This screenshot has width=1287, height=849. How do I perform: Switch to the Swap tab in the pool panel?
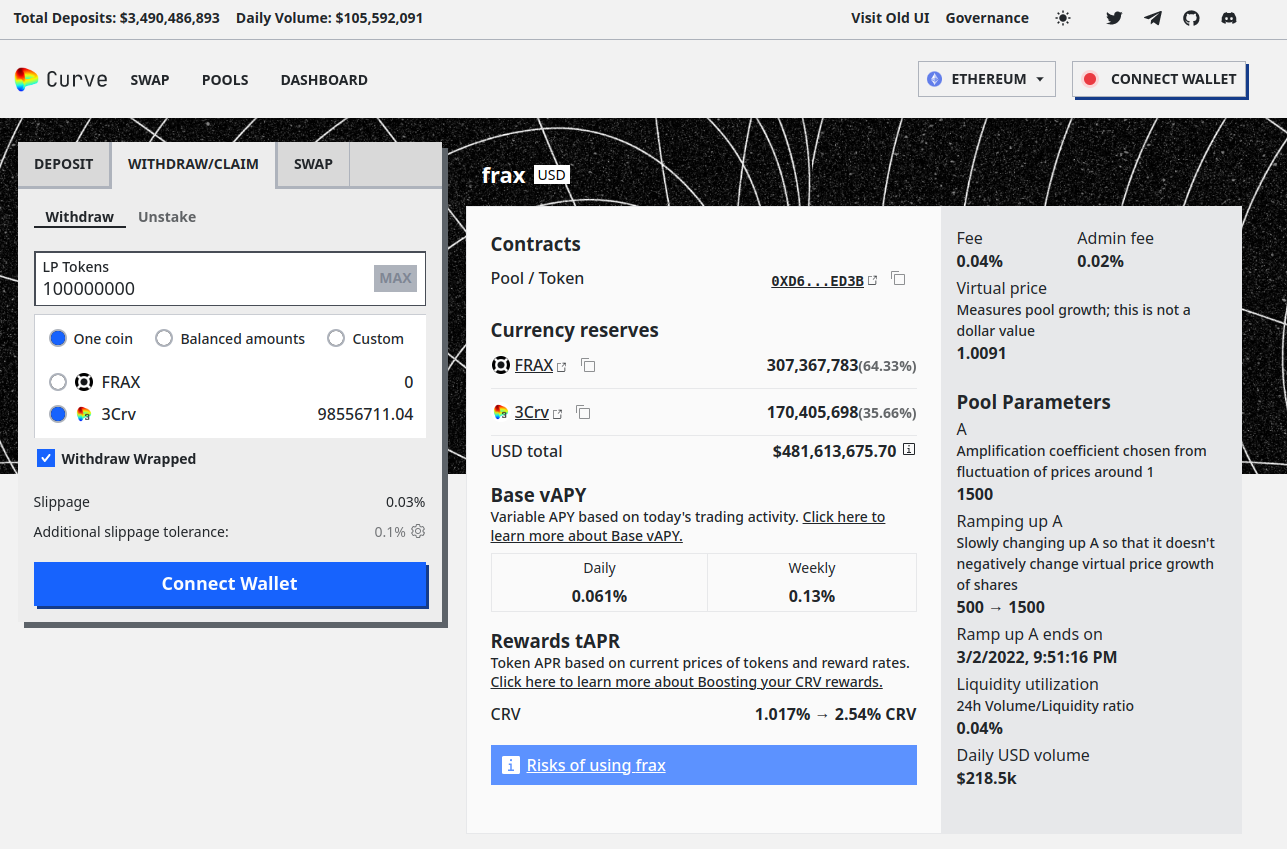pos(313,164)
